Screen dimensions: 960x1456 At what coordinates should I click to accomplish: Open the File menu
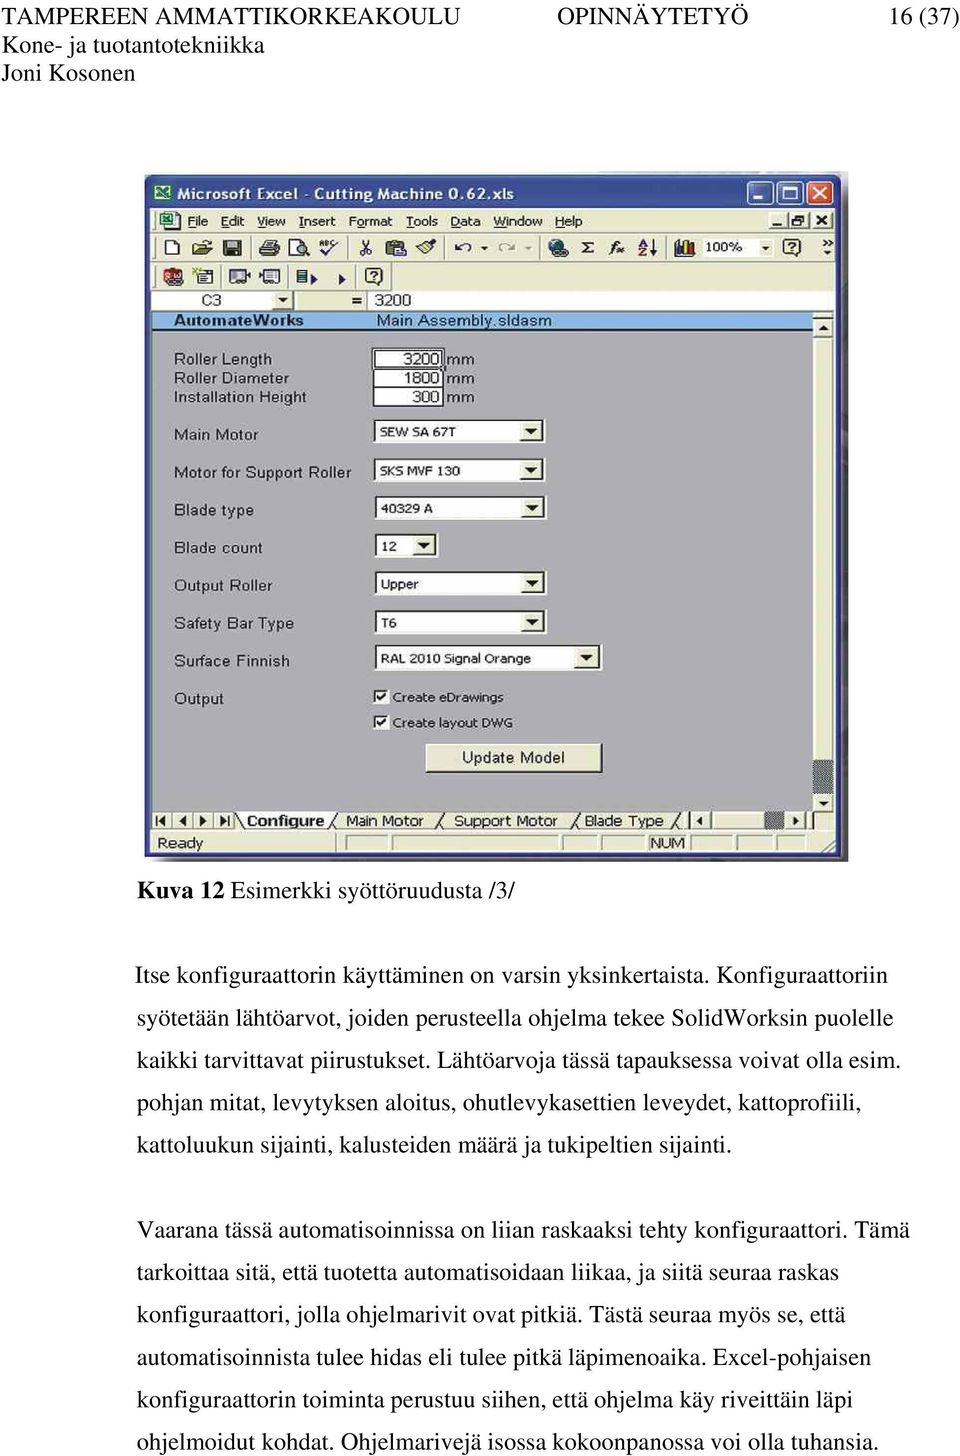[198, 222]
